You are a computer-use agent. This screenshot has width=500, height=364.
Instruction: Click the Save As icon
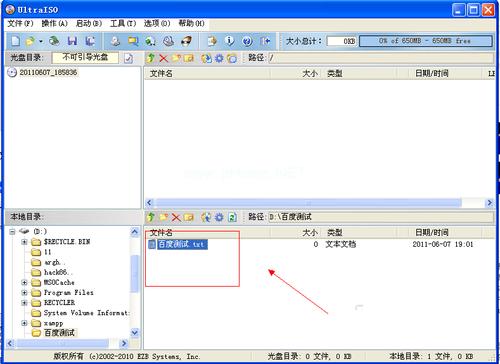click(x=90, y=41)
